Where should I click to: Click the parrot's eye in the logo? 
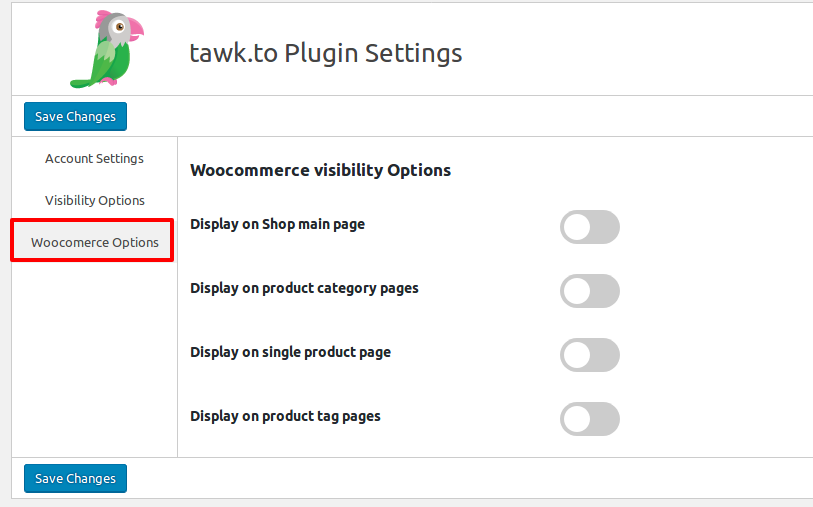pos(120,26)
